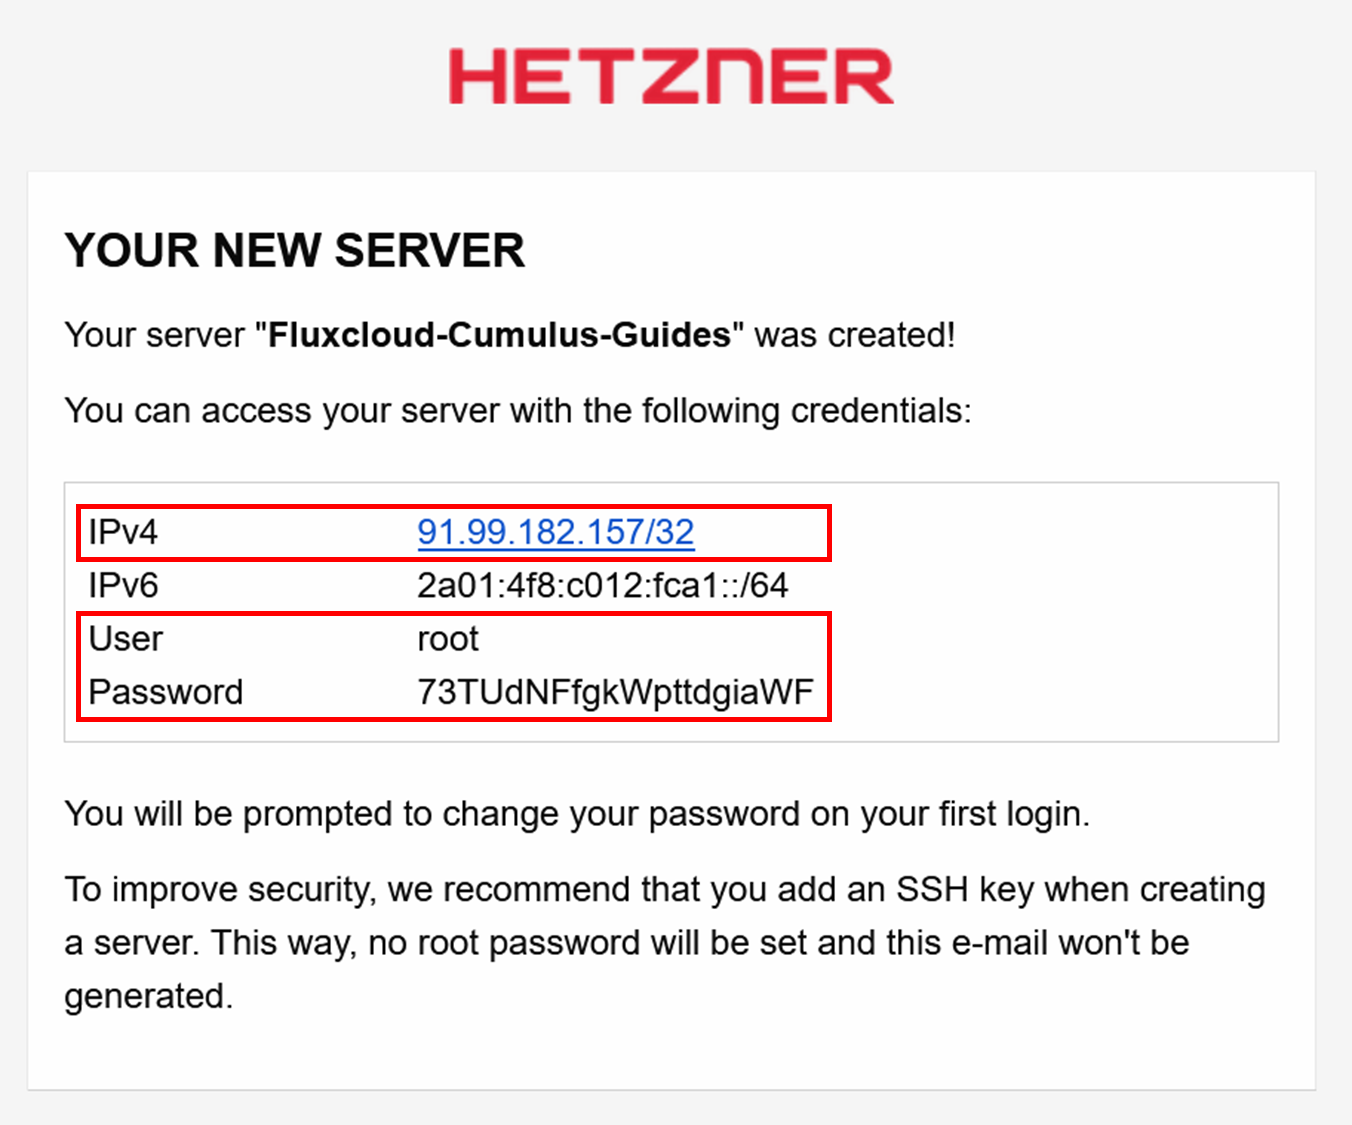Click the IPv6 address 2a01:4f8:c012:fca1::/64

(602, 585)
